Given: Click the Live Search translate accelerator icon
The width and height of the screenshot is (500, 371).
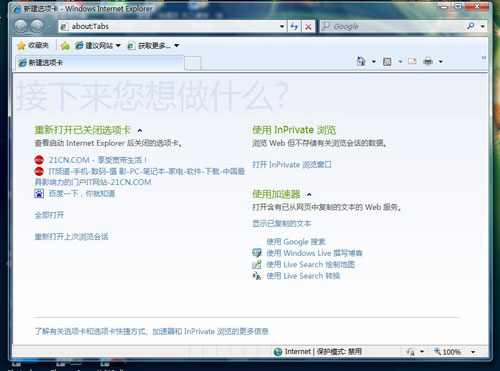Looking at the screenshot, I should [x=257, y=276].
